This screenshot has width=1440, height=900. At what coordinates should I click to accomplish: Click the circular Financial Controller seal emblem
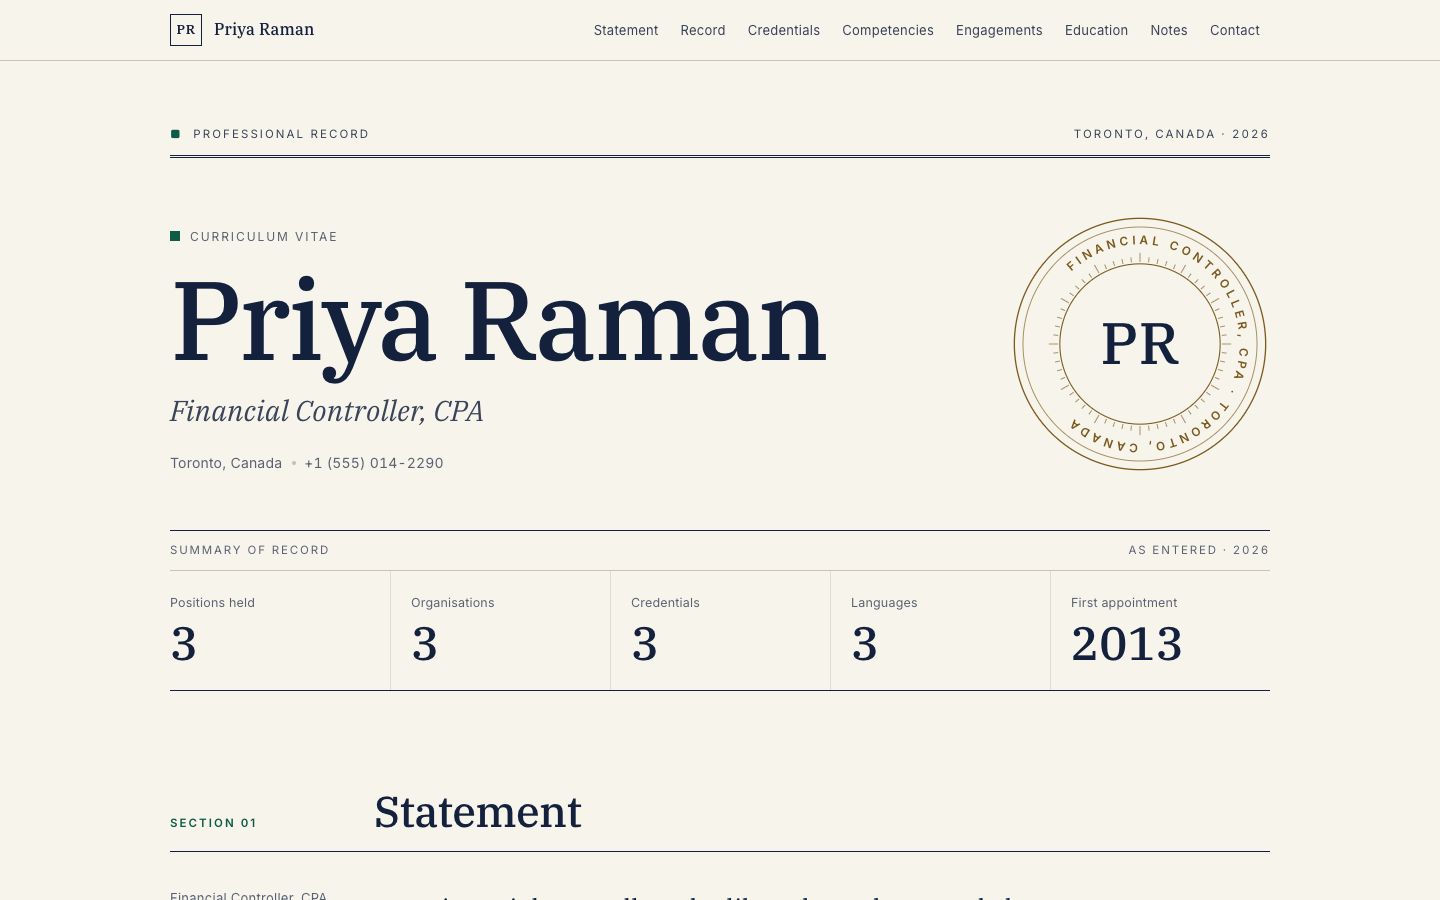pos(1140,344)
